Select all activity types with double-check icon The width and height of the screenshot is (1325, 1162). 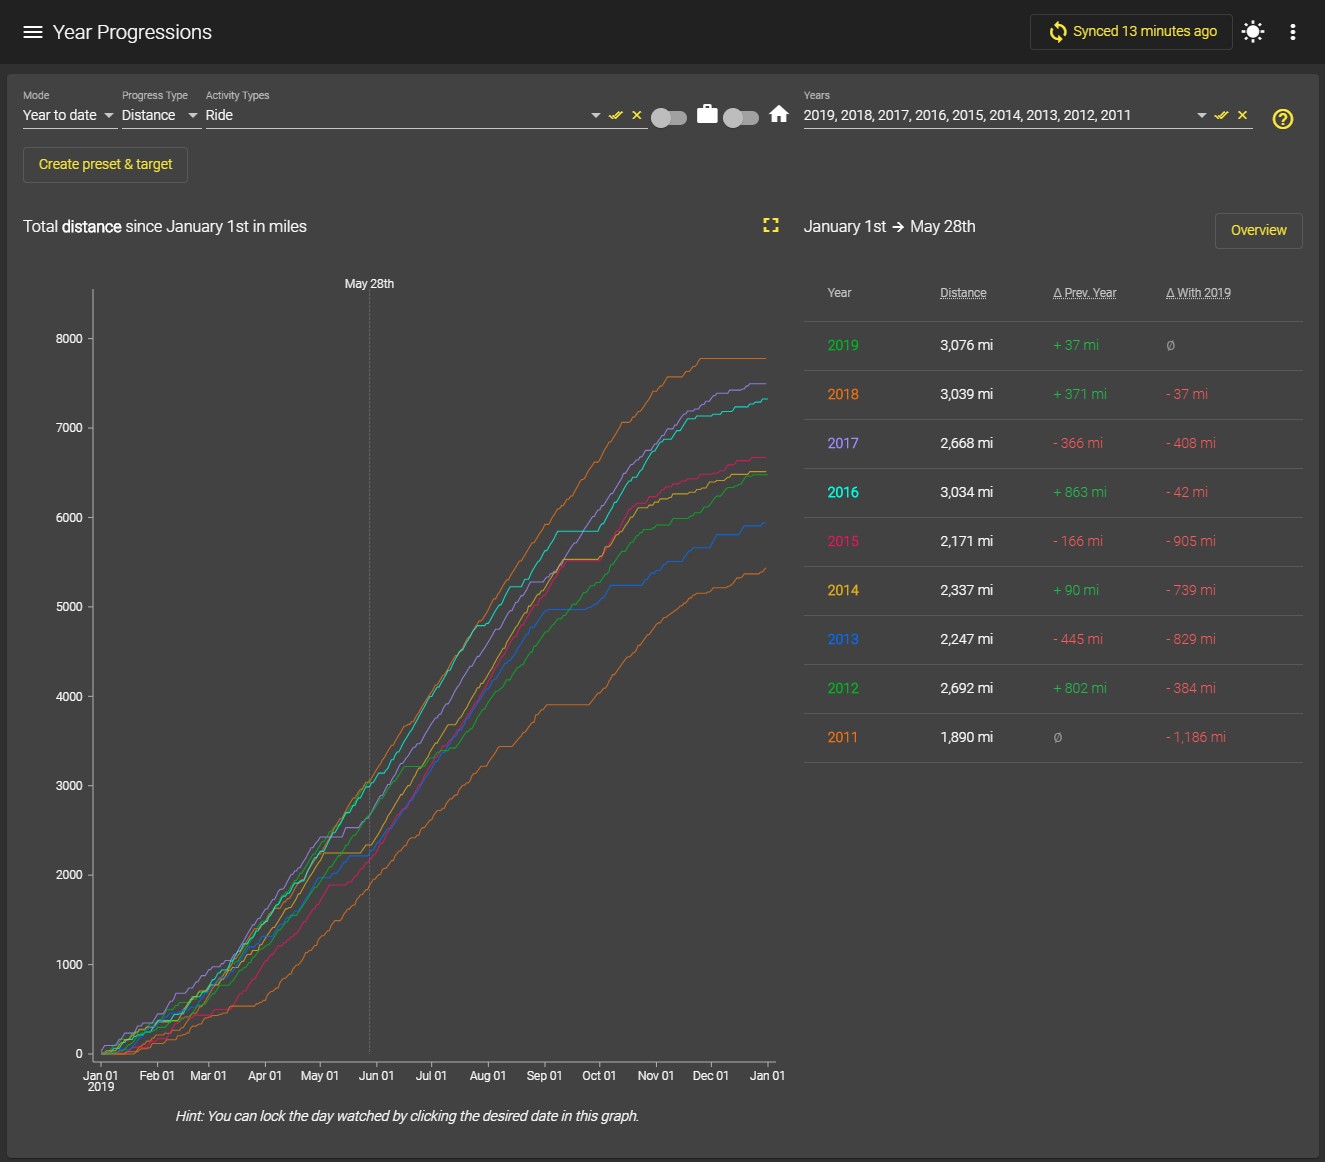coord(616,116)
